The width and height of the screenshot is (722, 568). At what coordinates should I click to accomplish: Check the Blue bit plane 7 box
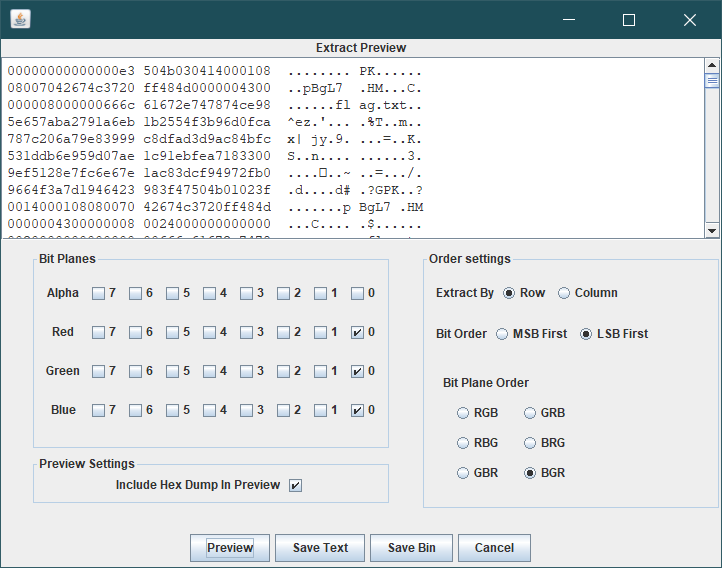click(98, 410)
